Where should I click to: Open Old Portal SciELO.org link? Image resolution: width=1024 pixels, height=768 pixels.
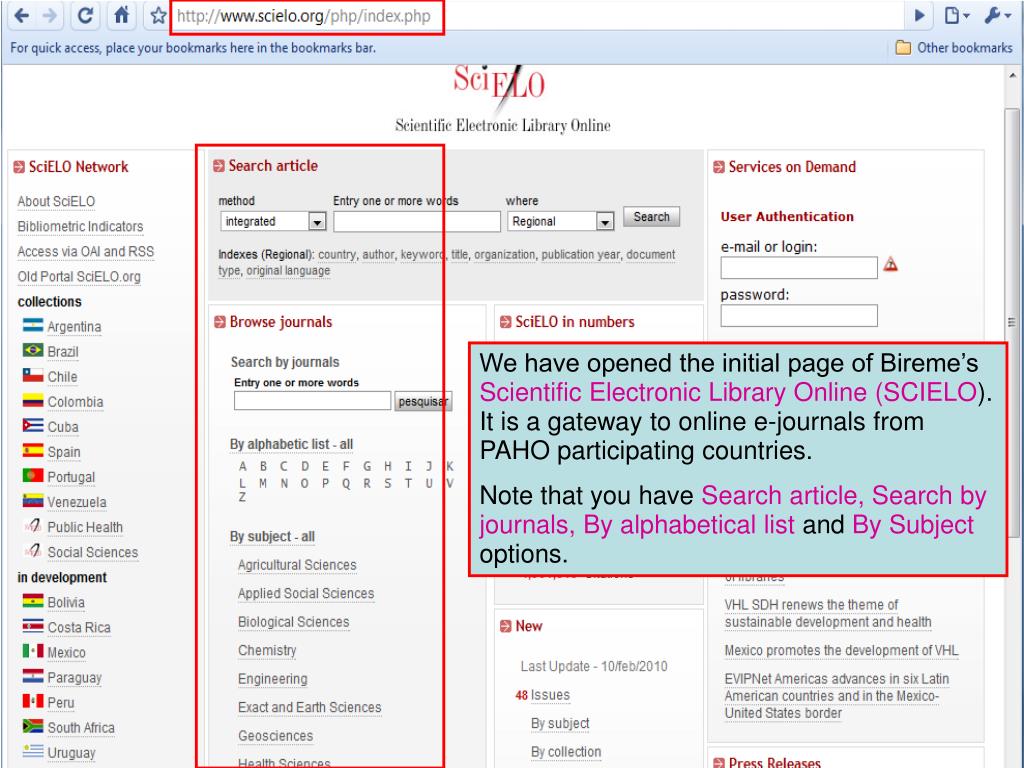click(79, 277)
